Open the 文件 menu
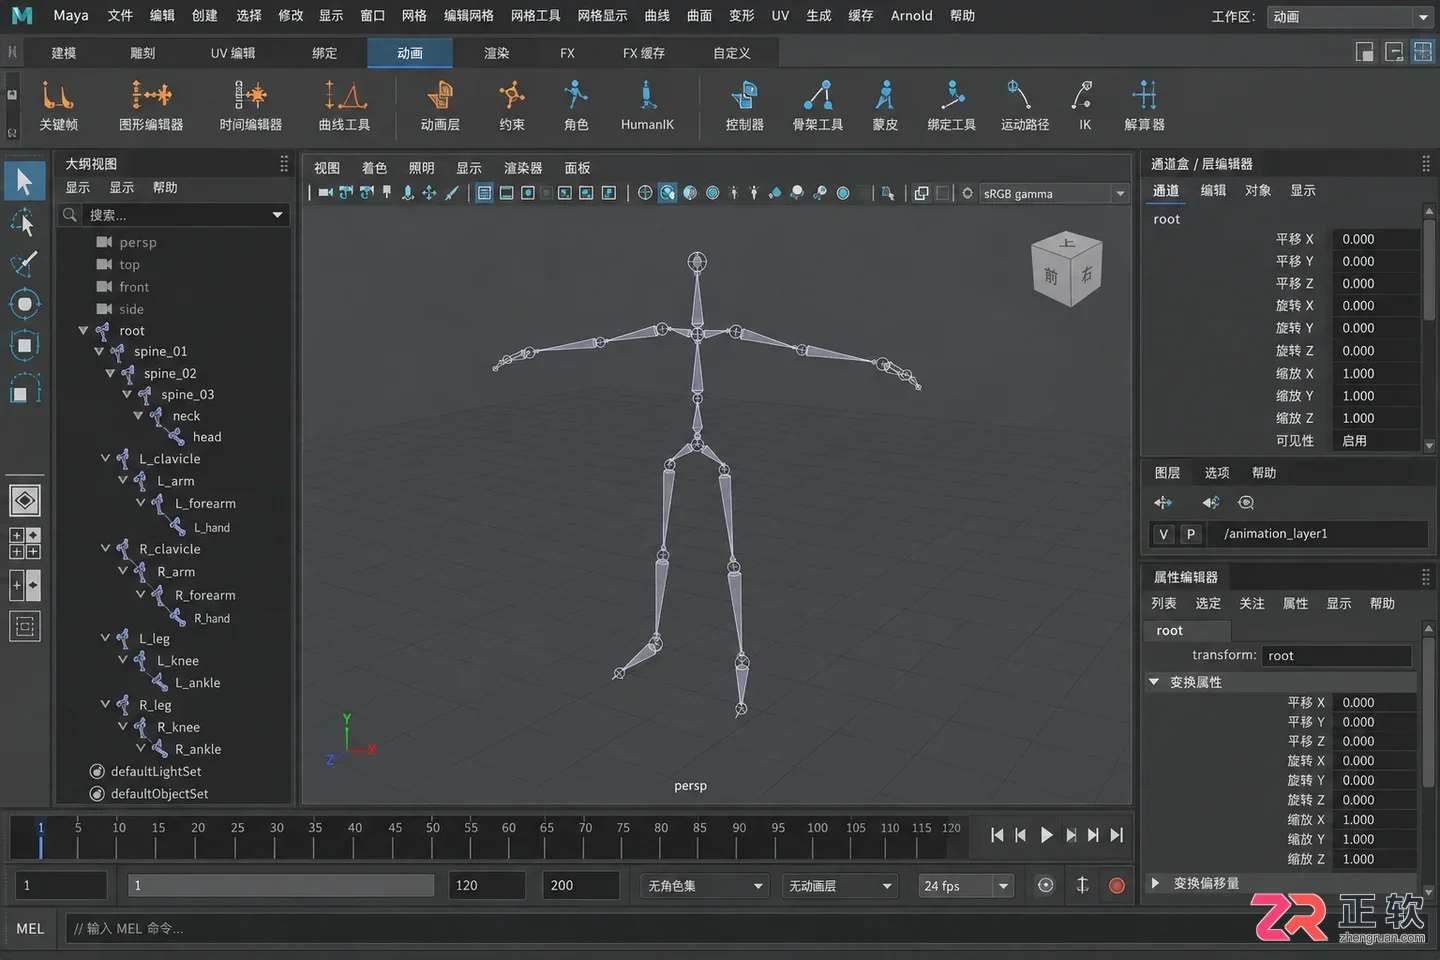 tap(120, 16)
